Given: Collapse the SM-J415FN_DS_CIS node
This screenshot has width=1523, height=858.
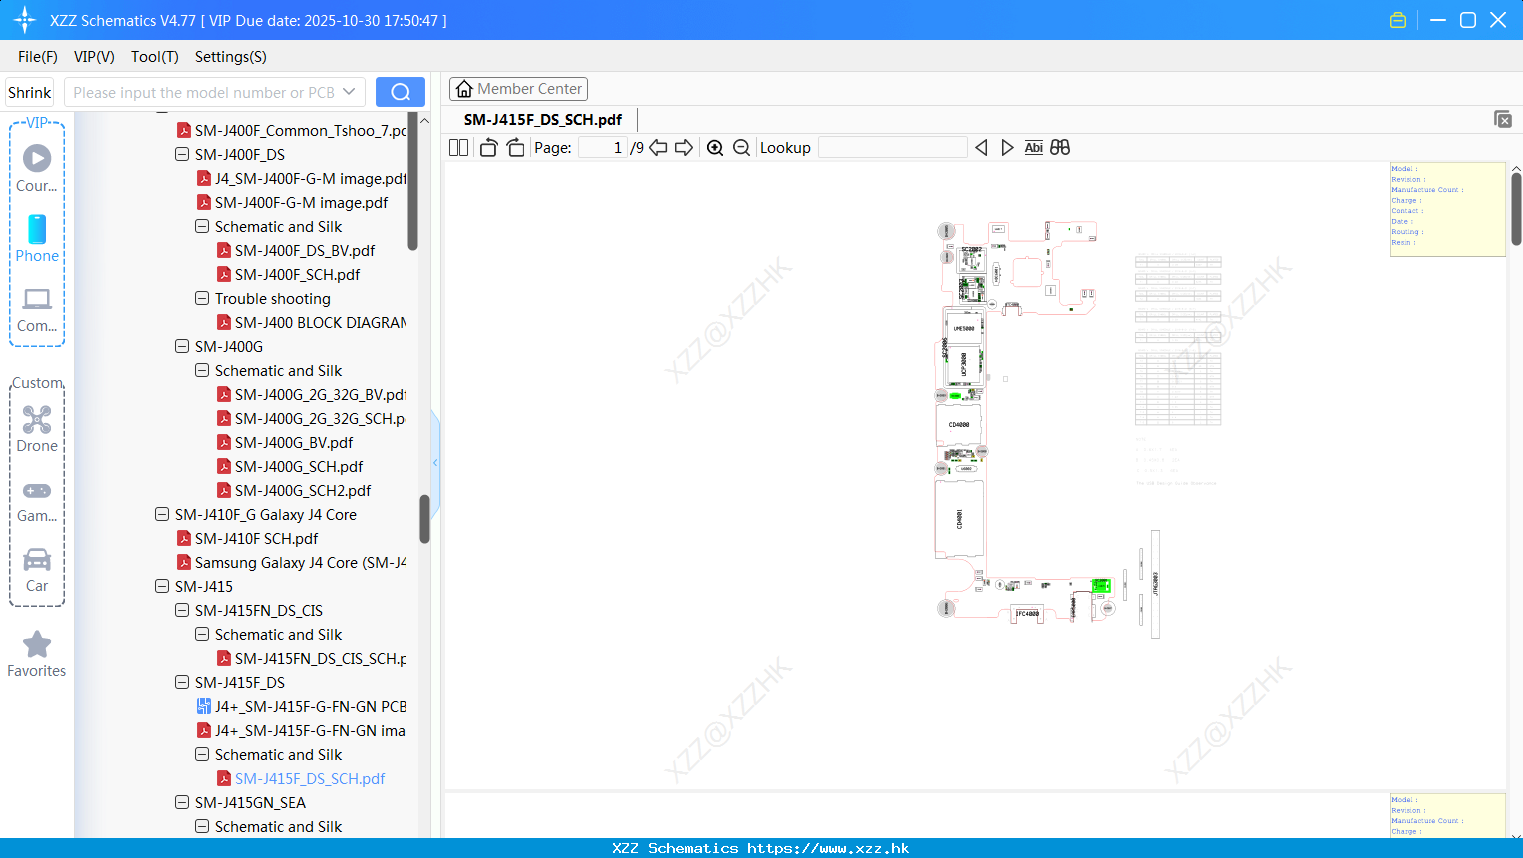Looking at the screenshot, I should [182, 610].
